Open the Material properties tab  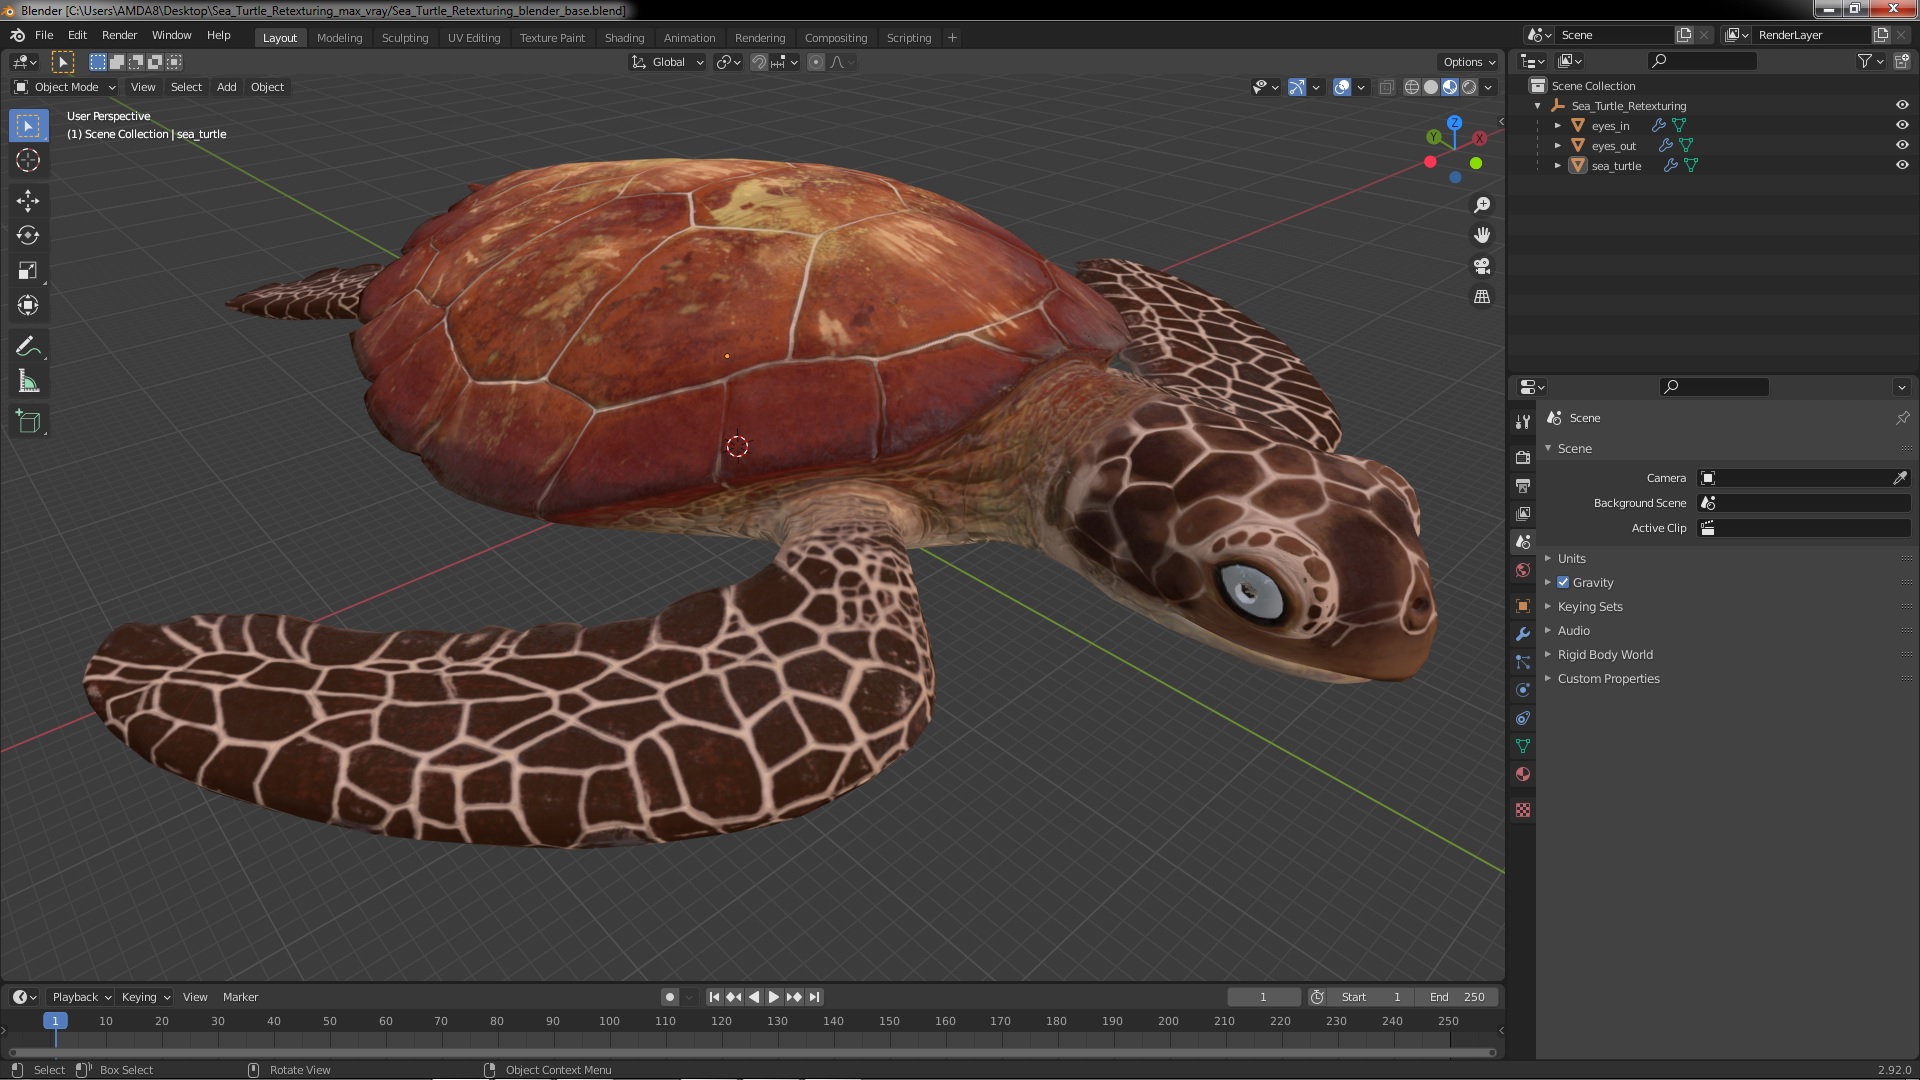(1522, 774)
